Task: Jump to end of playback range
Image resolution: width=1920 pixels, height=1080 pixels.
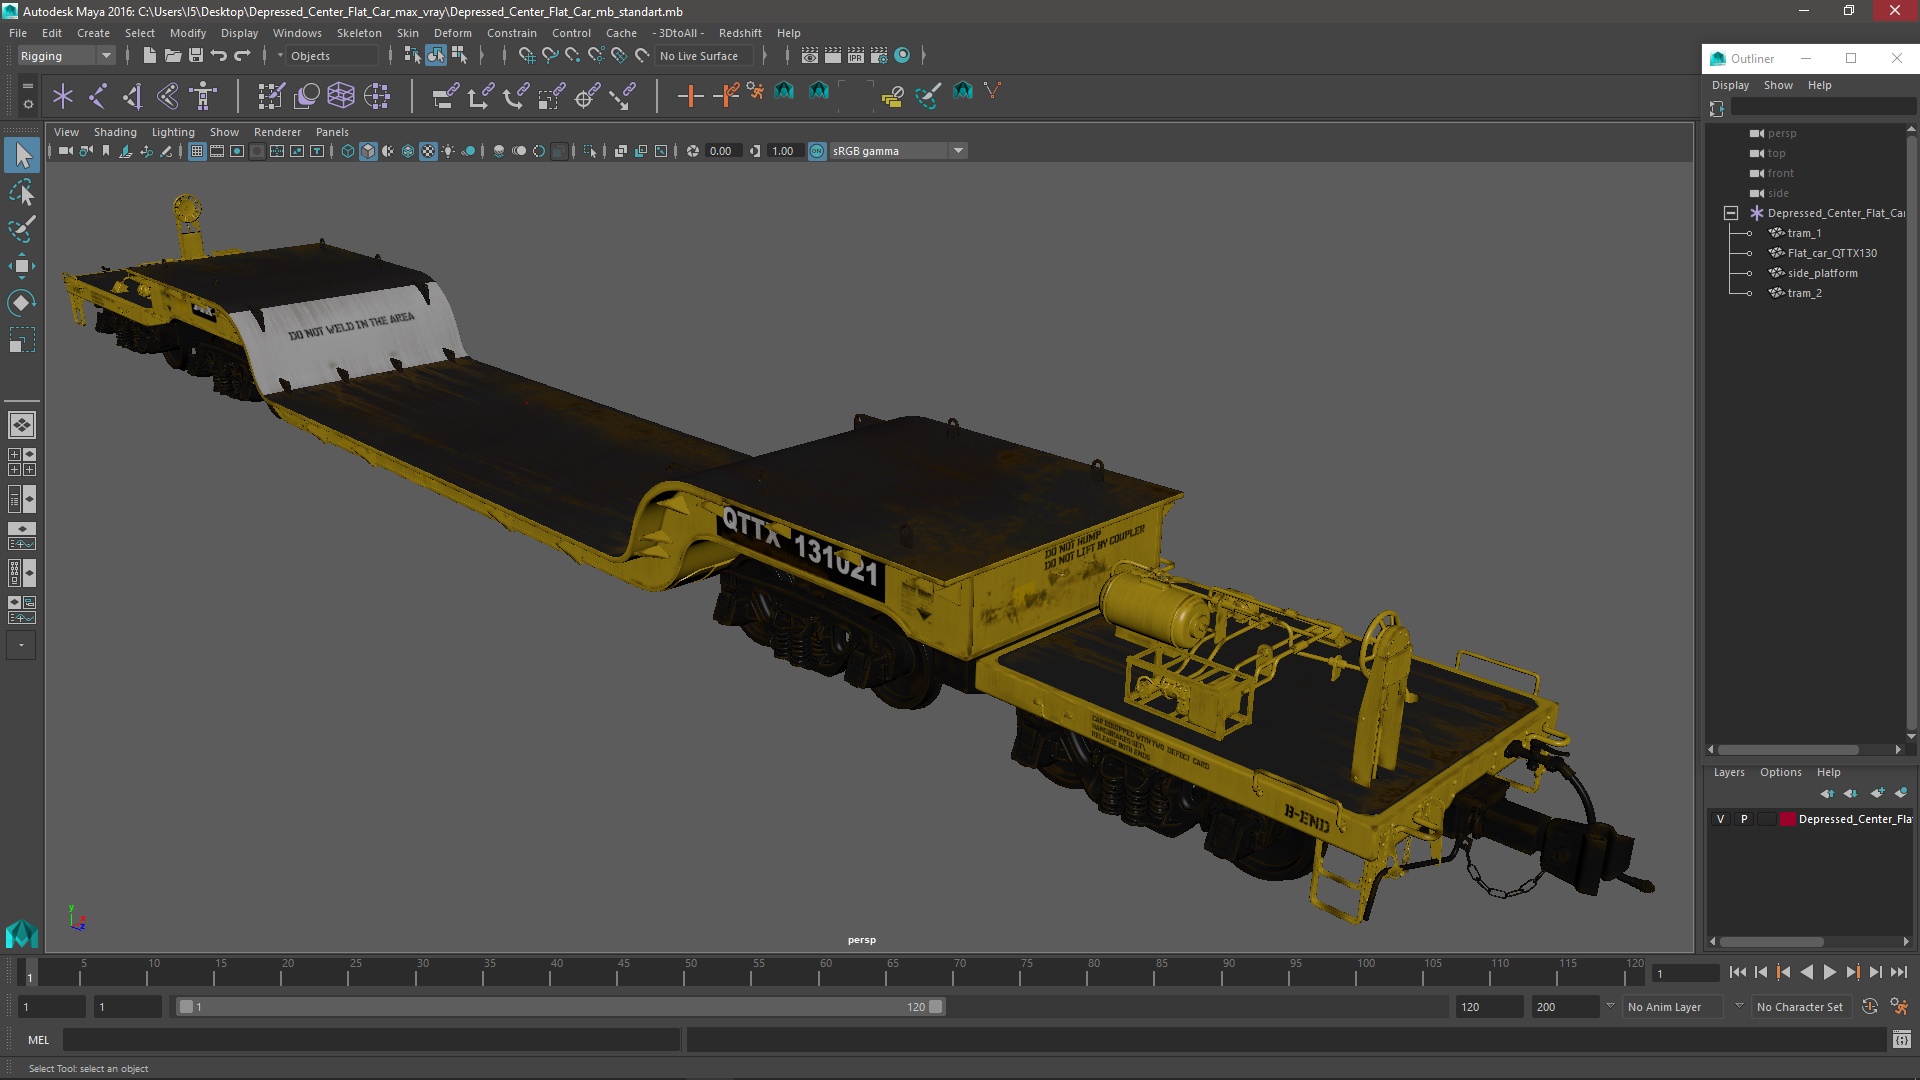Action: (x=1898, y=972)
